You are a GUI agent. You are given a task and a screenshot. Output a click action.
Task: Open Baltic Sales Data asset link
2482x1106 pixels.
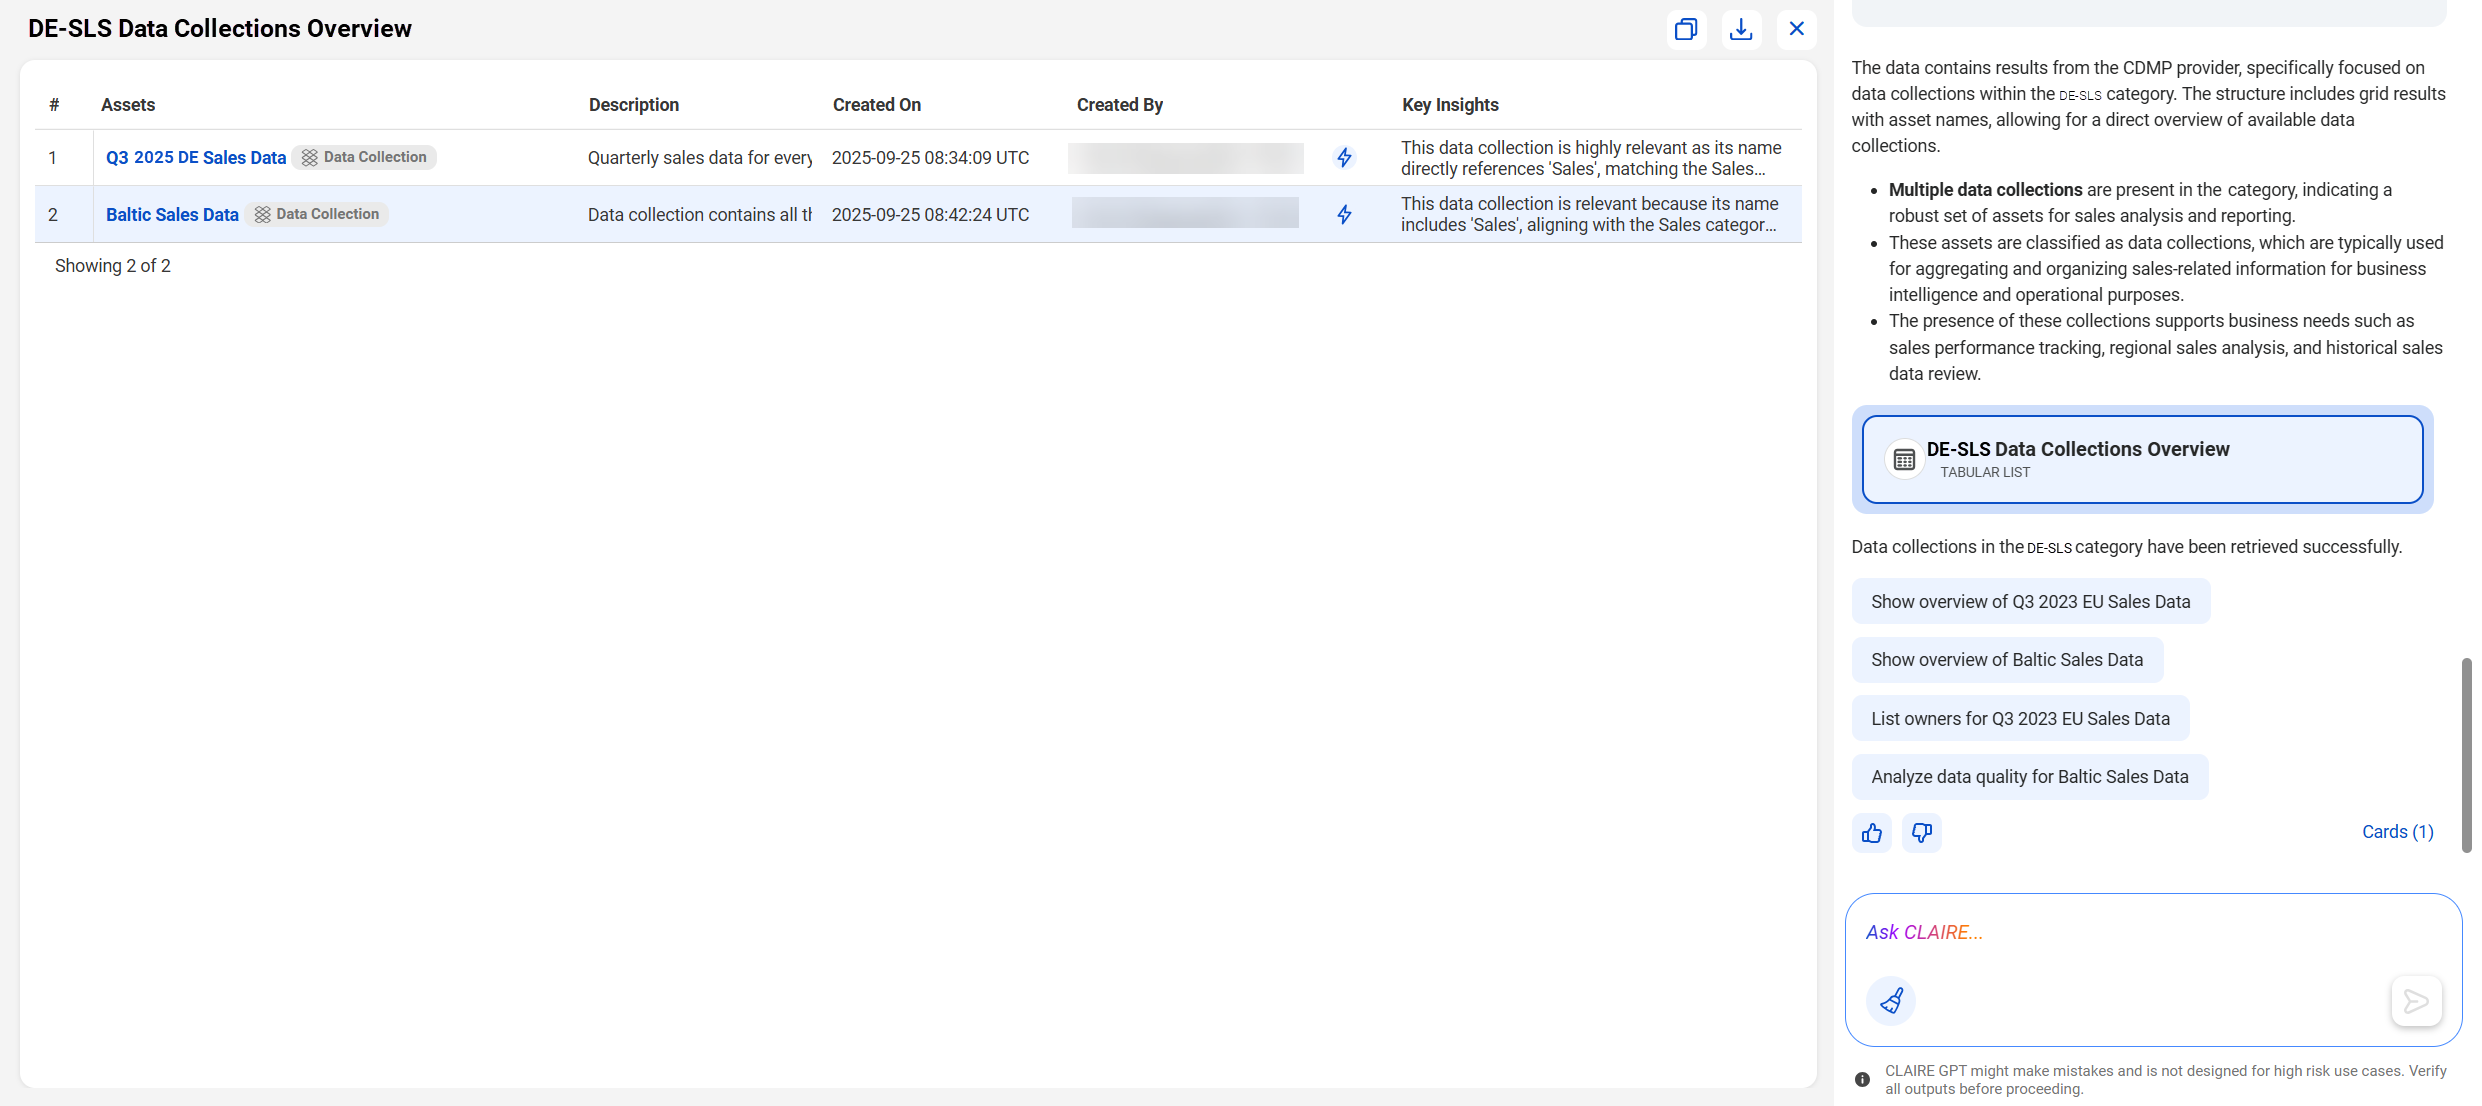[x=172, y=215]
